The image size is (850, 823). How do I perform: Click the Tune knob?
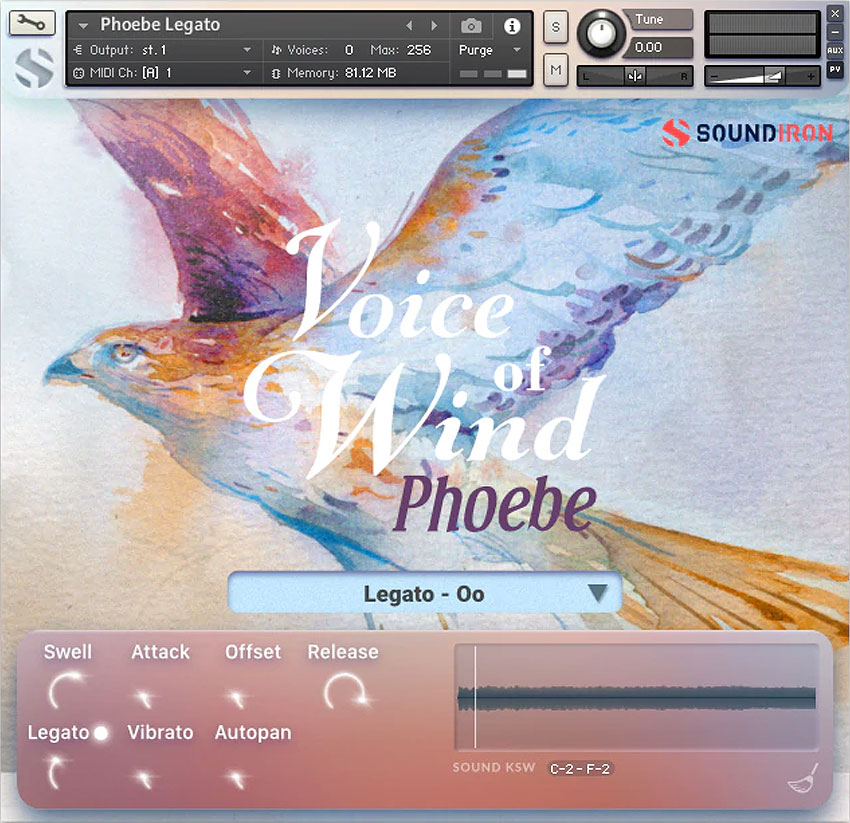click(601, 33)
